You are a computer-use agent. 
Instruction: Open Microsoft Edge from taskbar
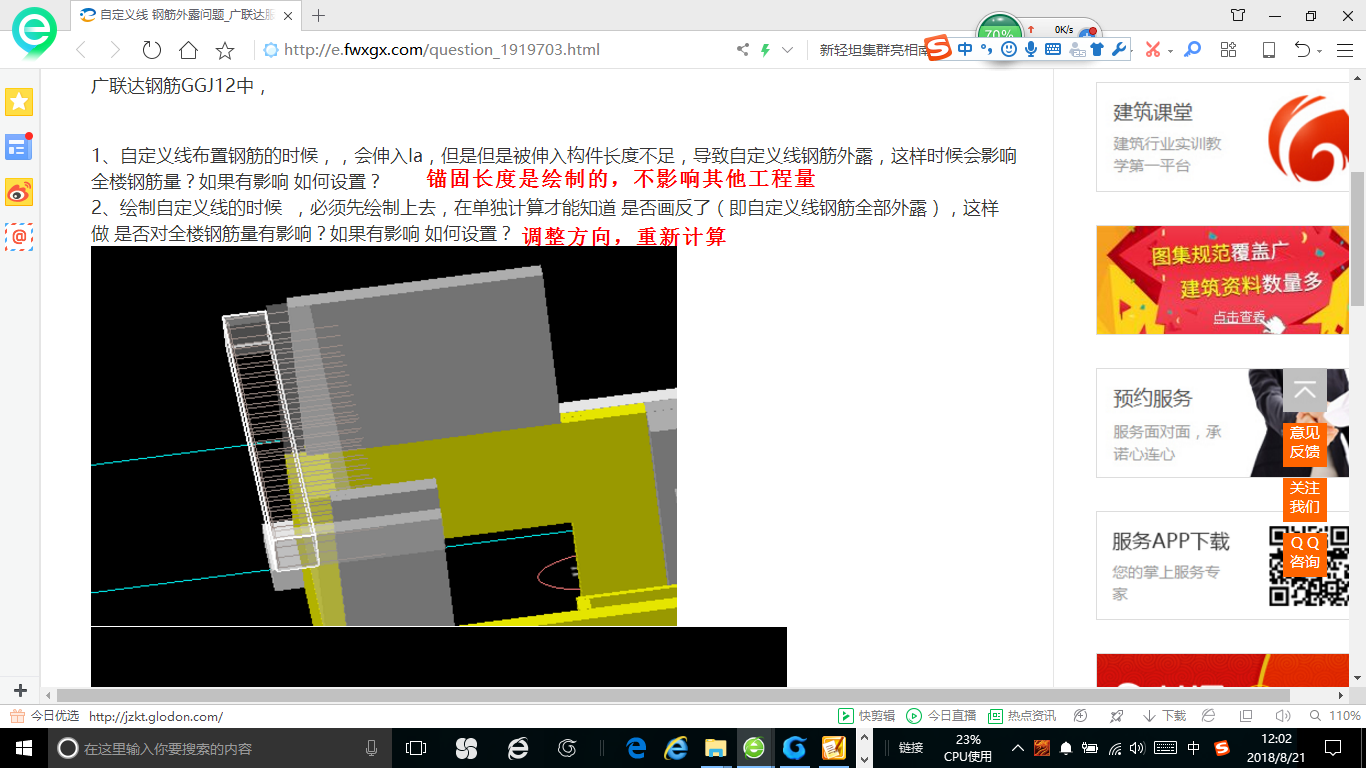tap(635, 748)
